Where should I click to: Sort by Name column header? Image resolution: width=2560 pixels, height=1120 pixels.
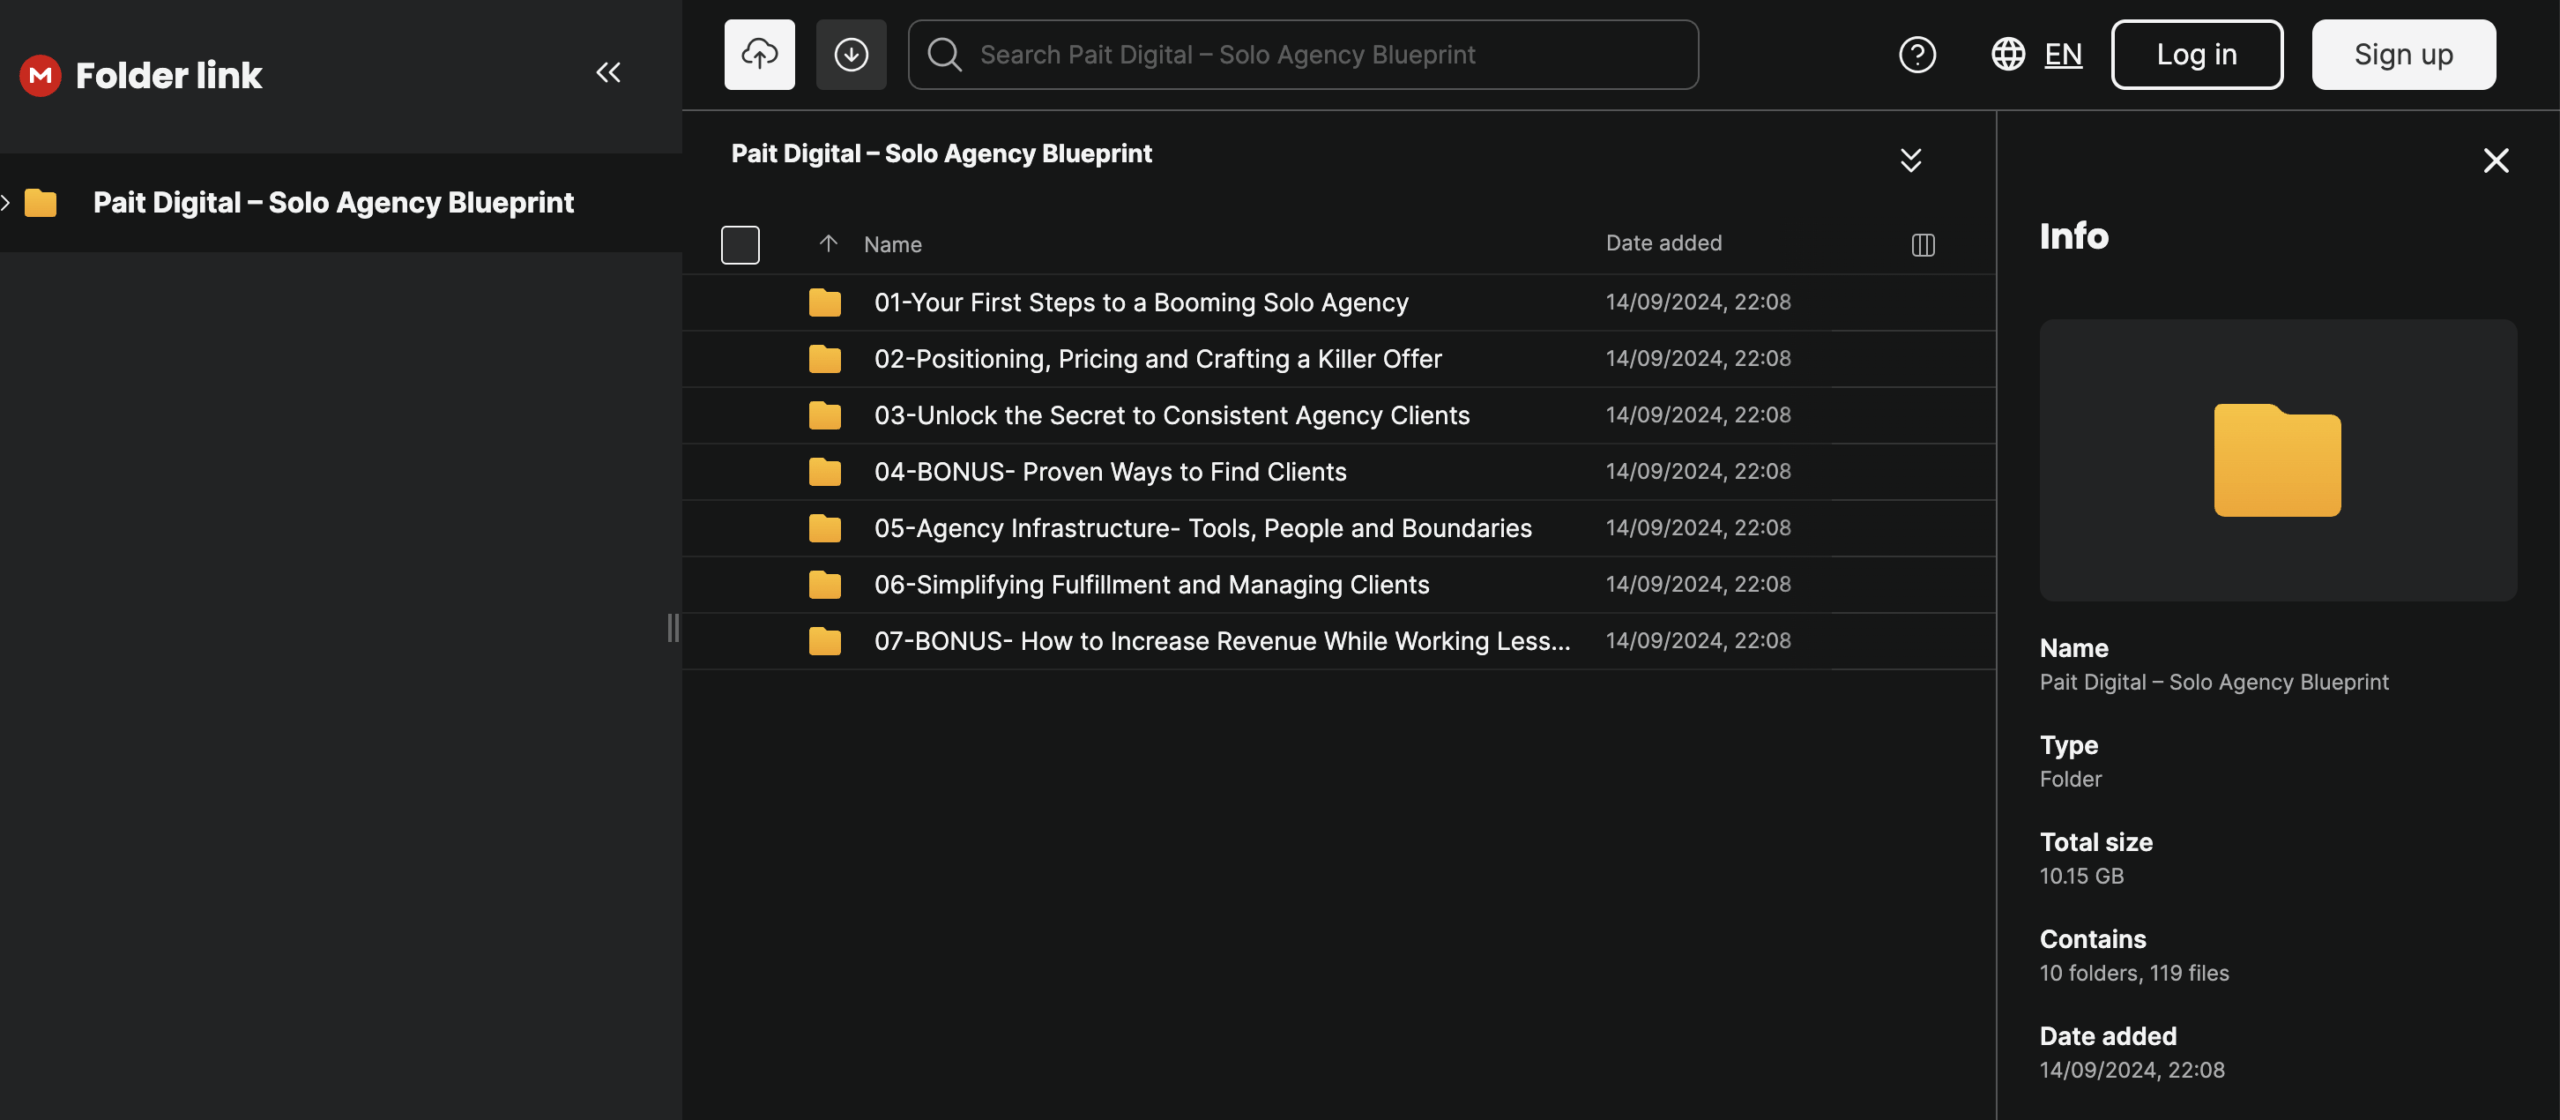point(892,245)
